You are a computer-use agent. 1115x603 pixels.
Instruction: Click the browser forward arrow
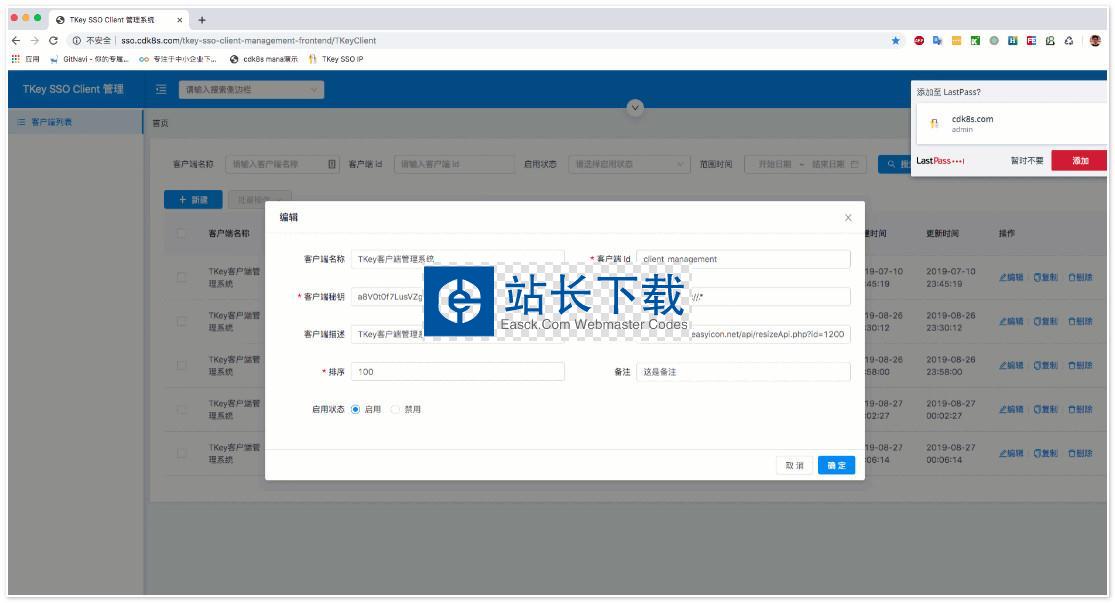point(34,41)
